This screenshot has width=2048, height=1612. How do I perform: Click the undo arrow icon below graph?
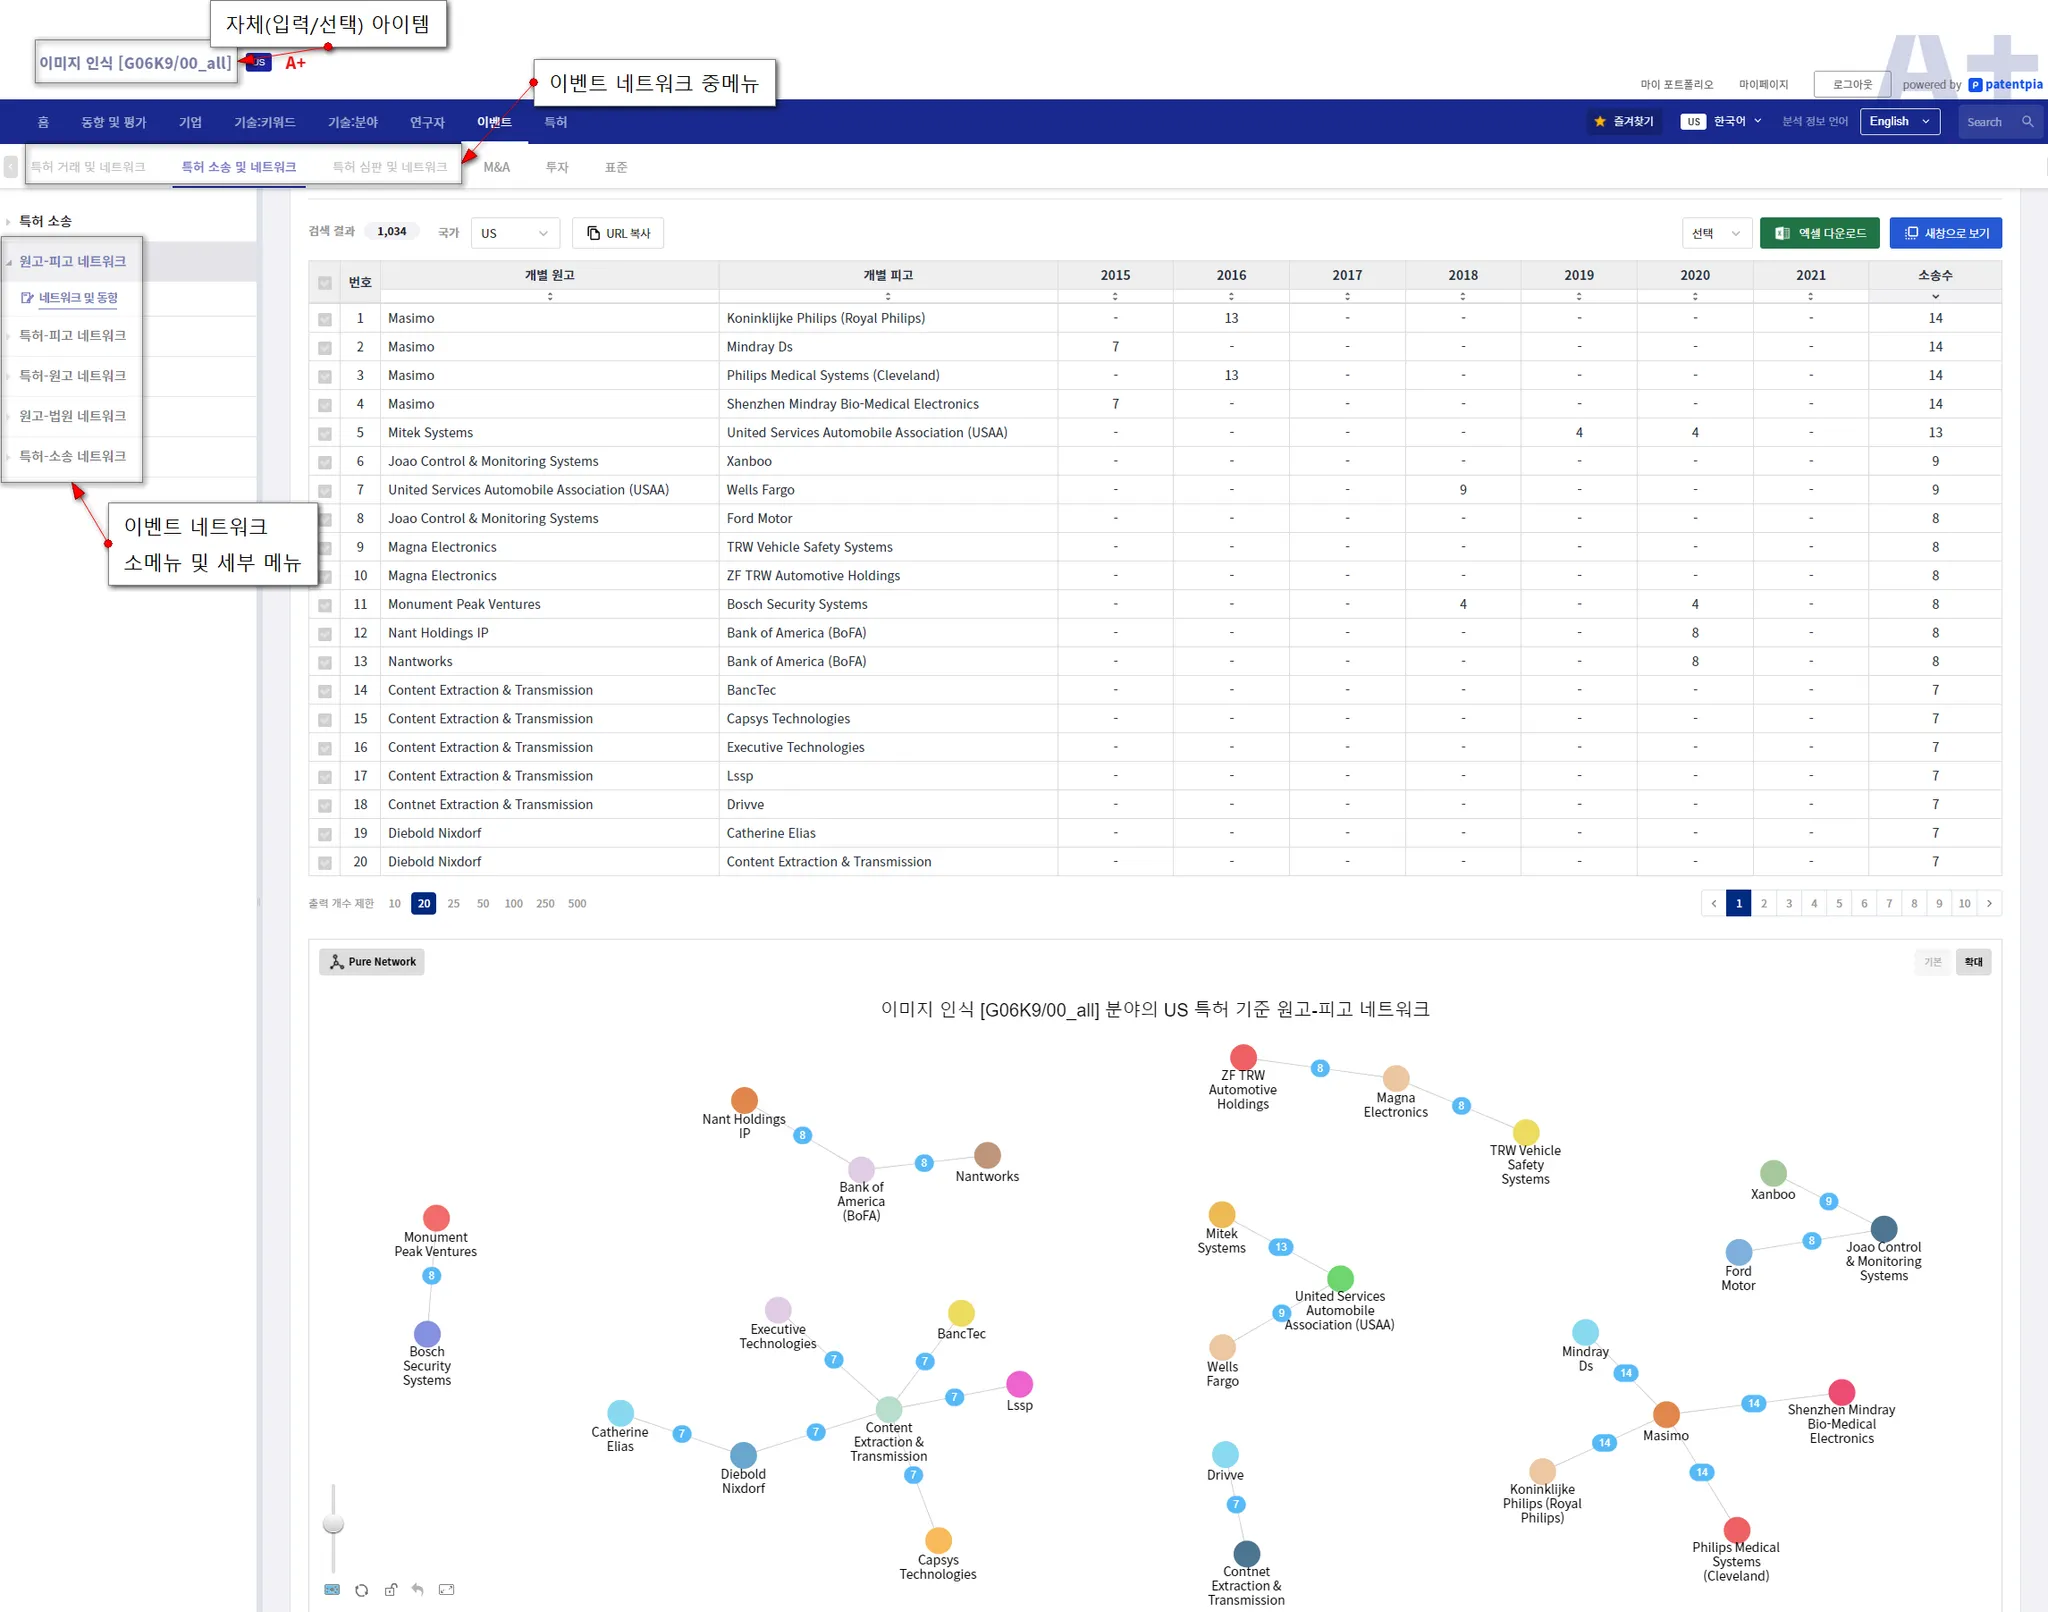[418, 1590]
